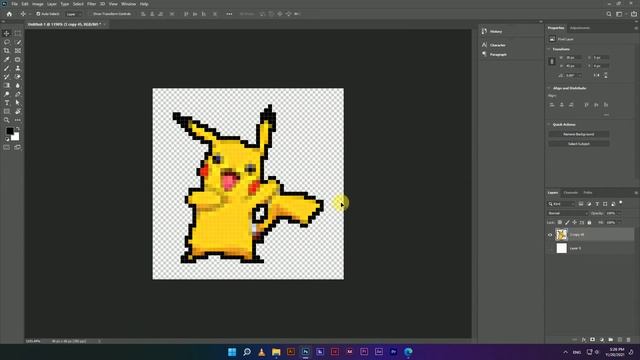640x360 pixels.
Task: Collapse the Transform section
Action: coord(548,49)
